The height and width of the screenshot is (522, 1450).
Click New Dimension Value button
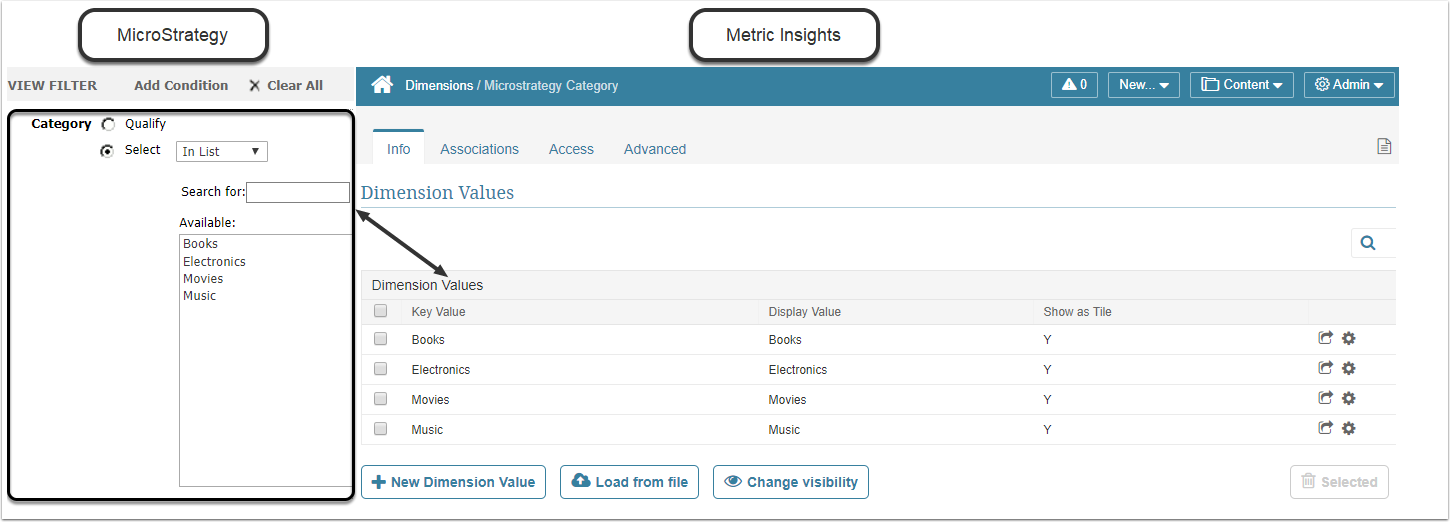tap(453, 482)
